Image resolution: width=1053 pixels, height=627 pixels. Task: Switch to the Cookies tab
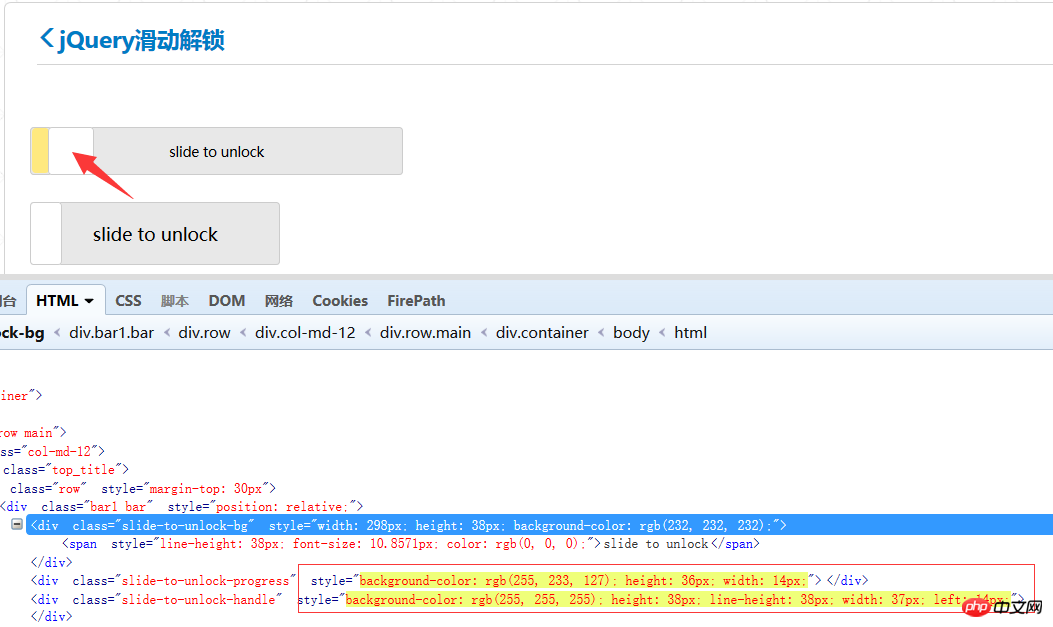point(340,301)
